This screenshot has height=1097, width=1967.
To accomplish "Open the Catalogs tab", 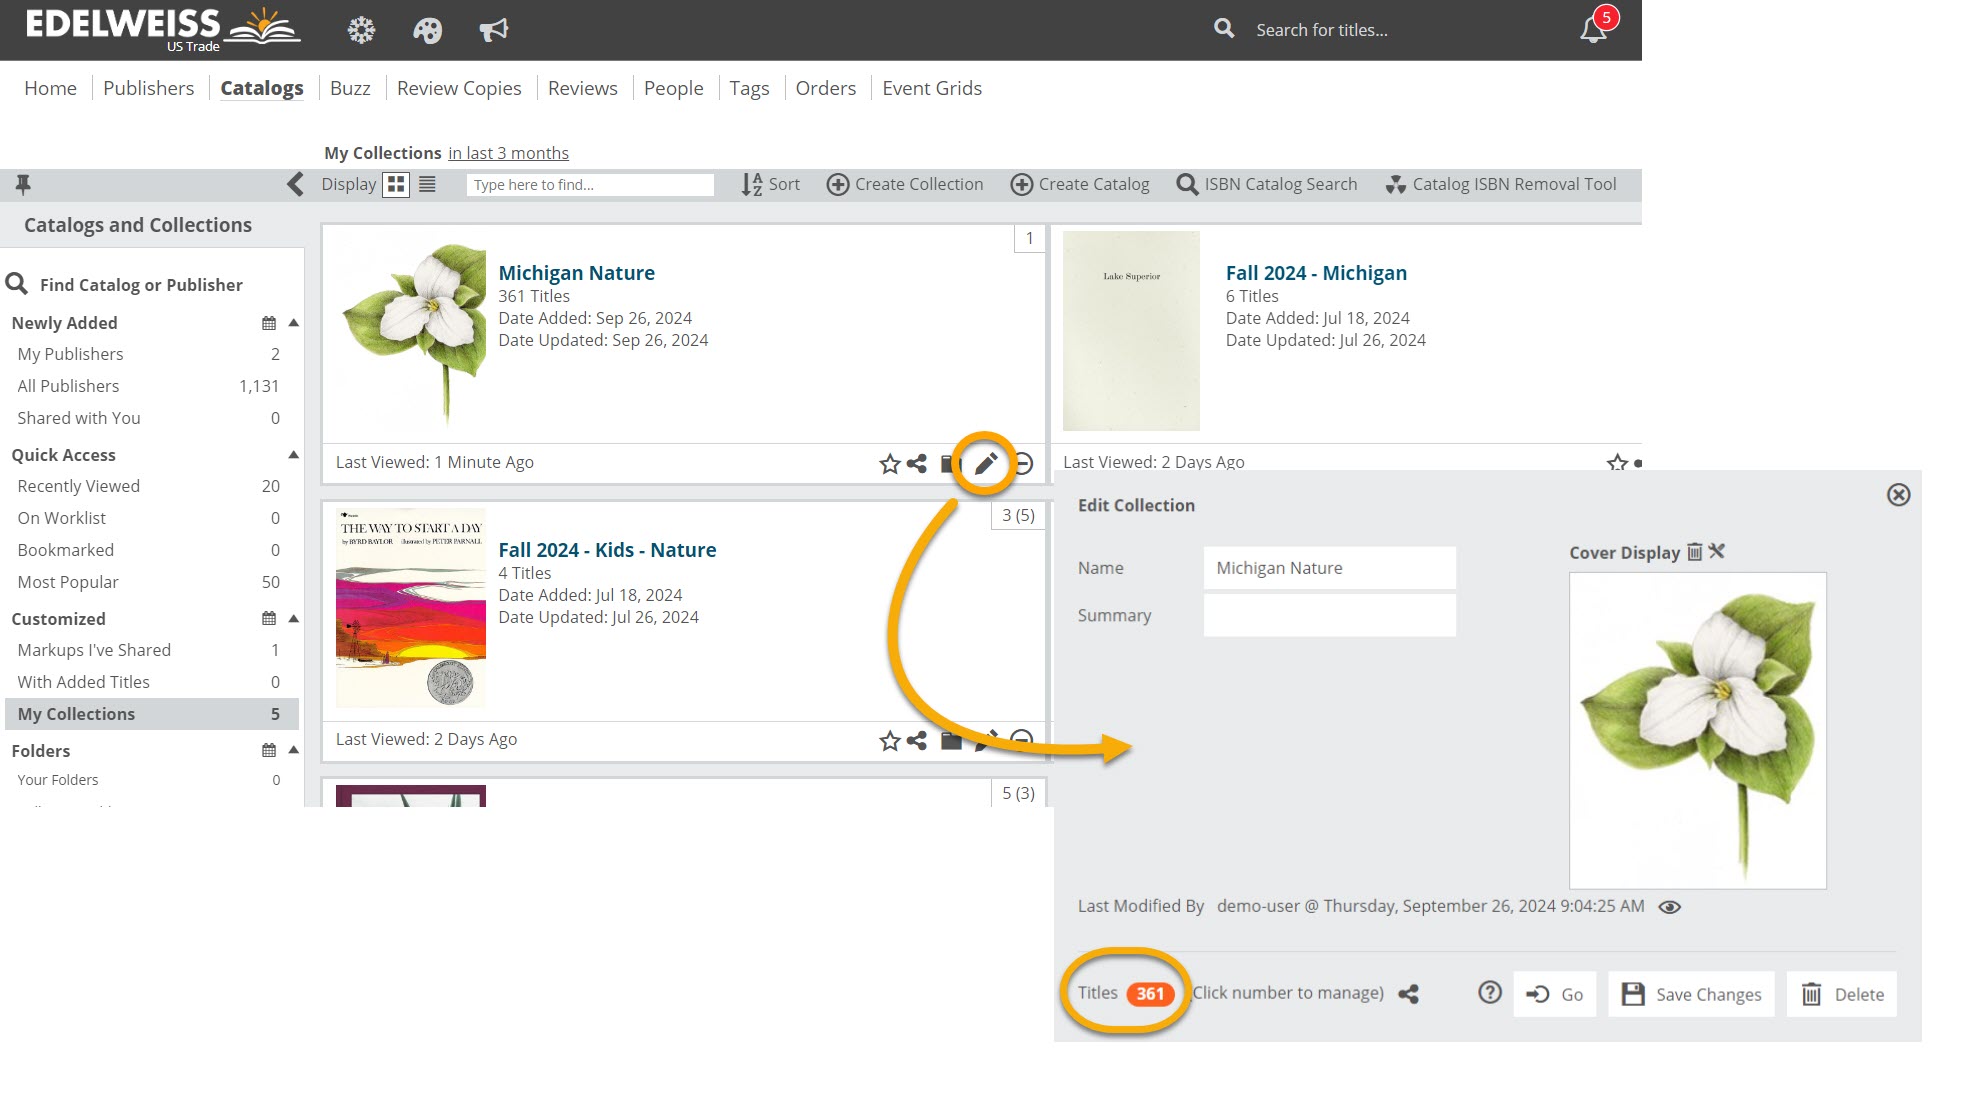I will [262, 88].
